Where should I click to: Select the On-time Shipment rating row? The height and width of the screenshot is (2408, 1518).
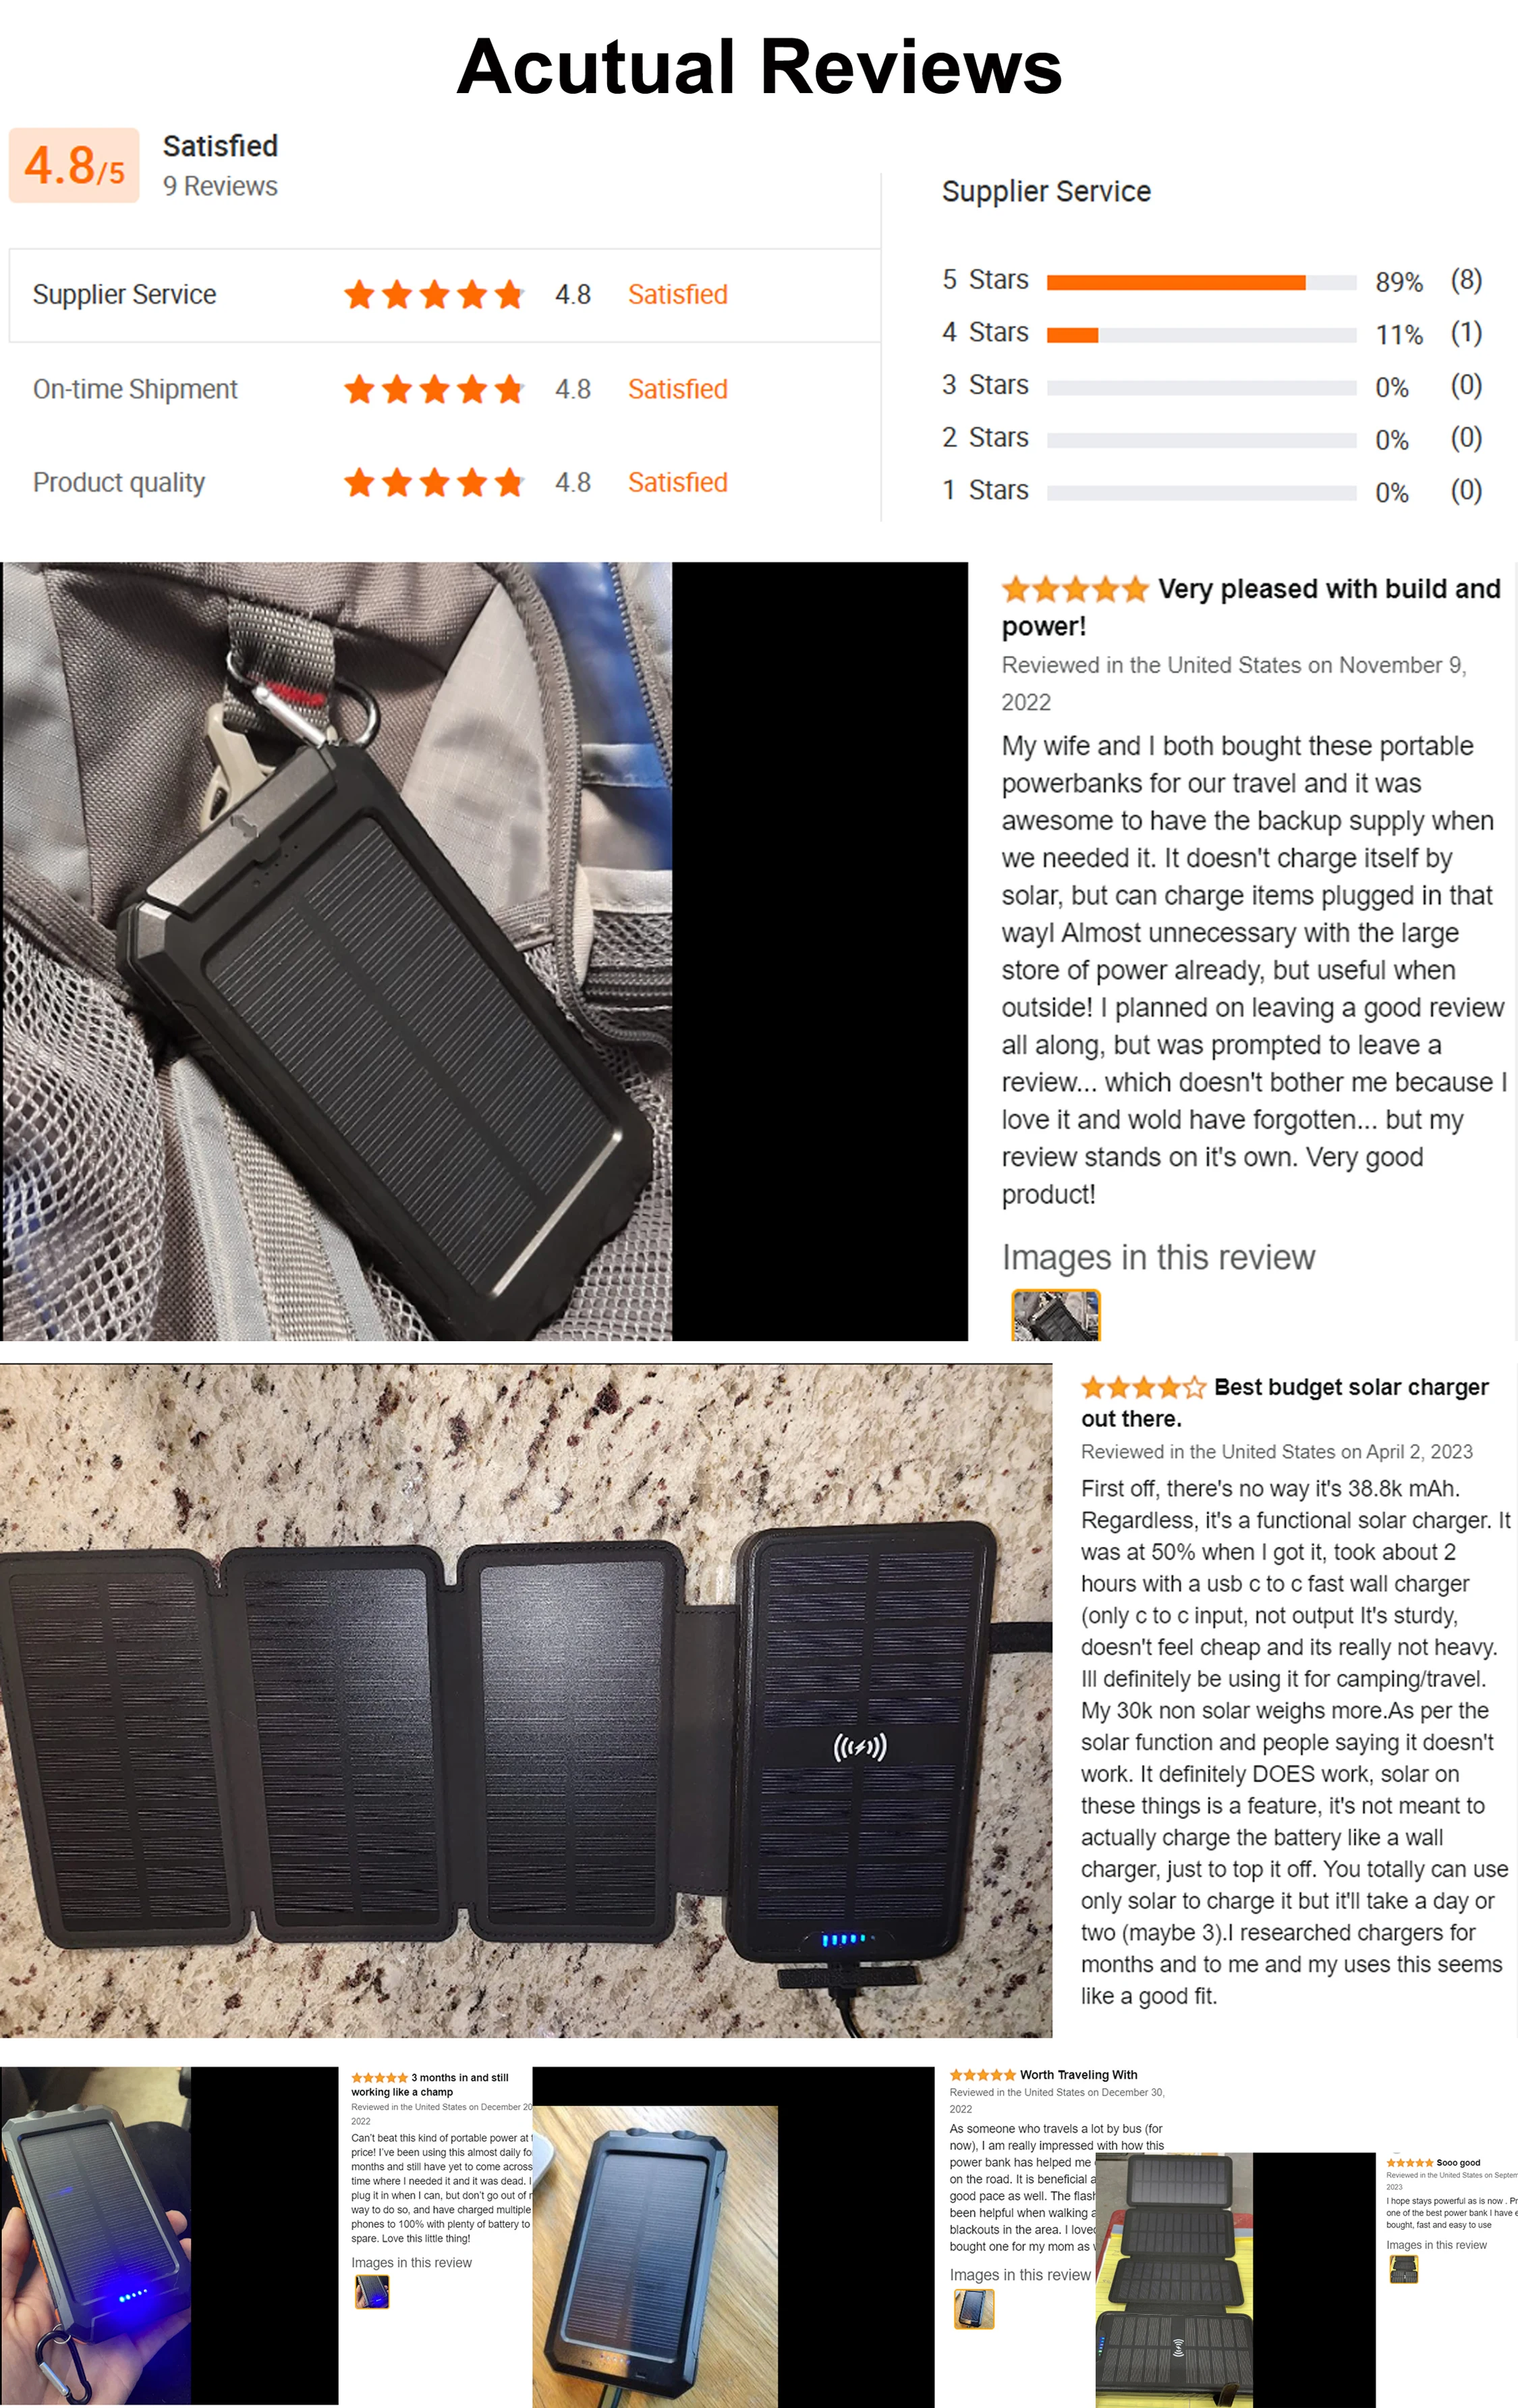[x=445, y=389]
